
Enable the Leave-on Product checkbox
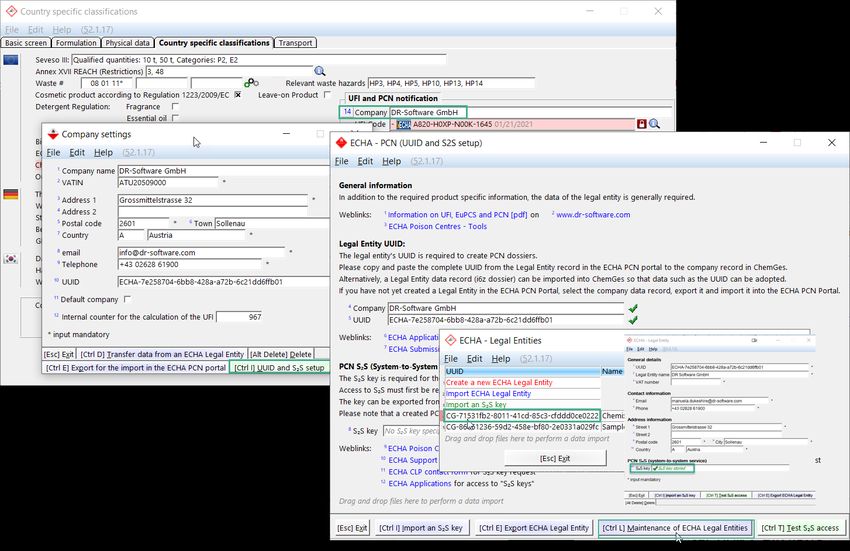click(327, 95)
